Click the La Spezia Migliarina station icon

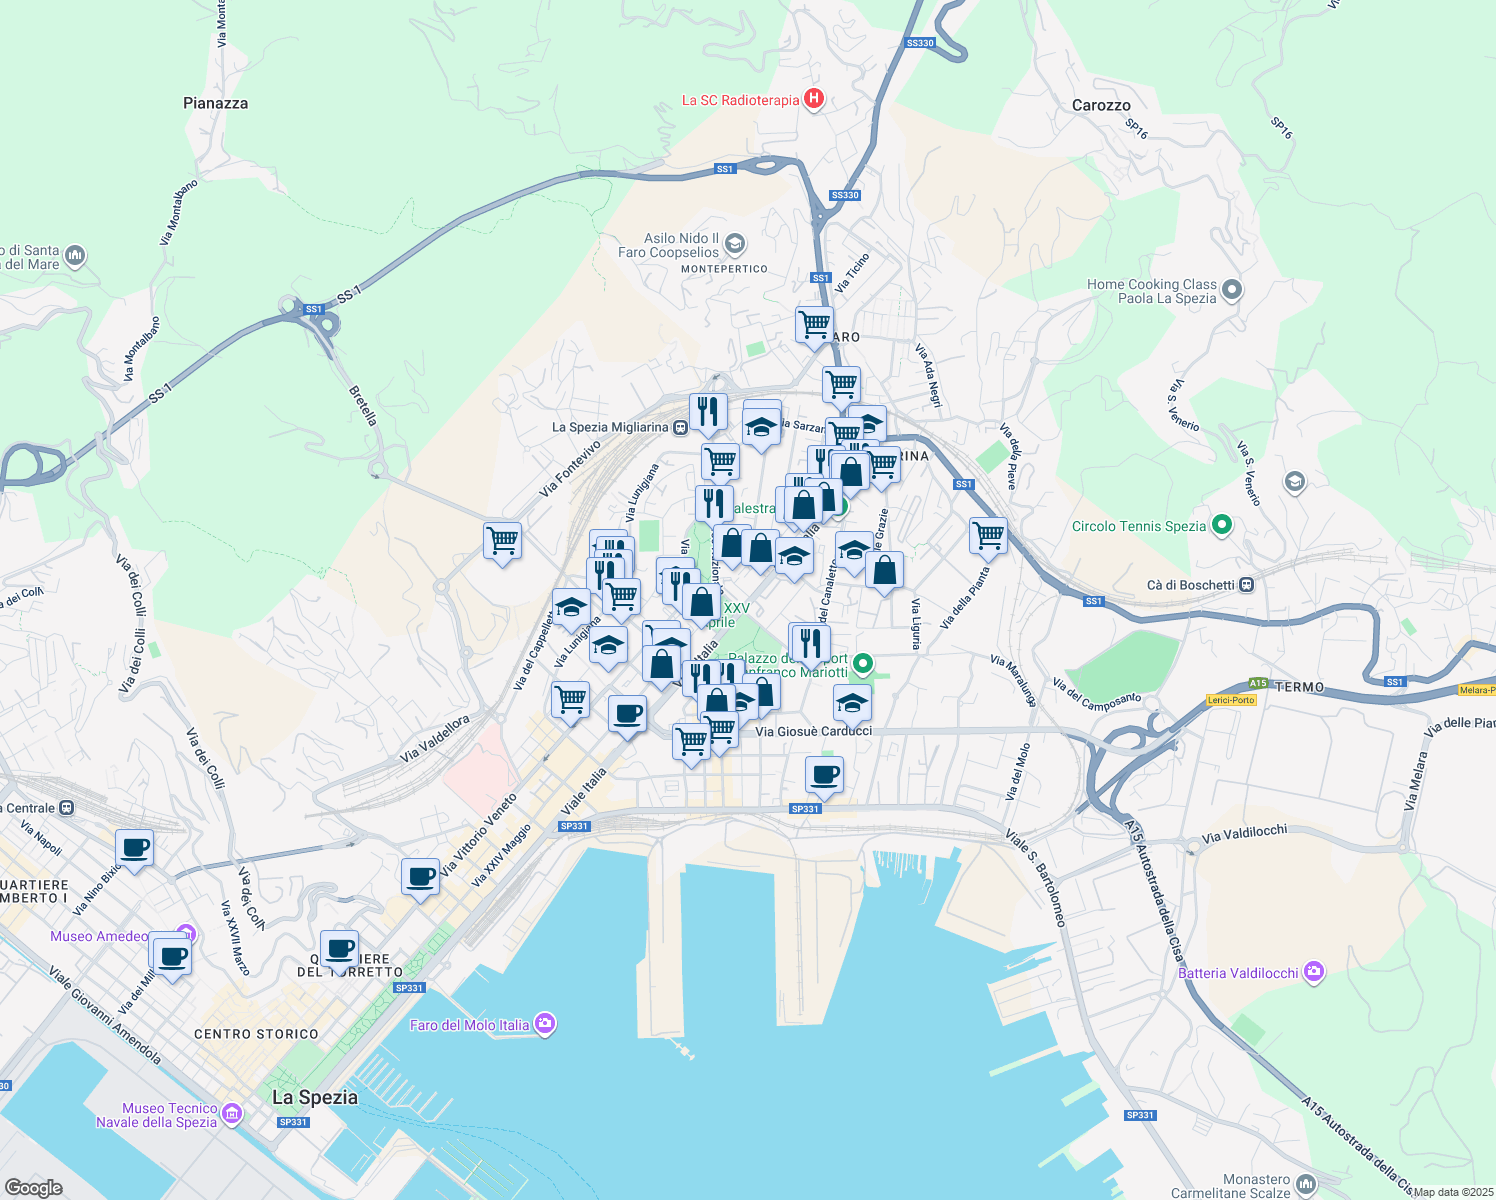coord(680,427)
